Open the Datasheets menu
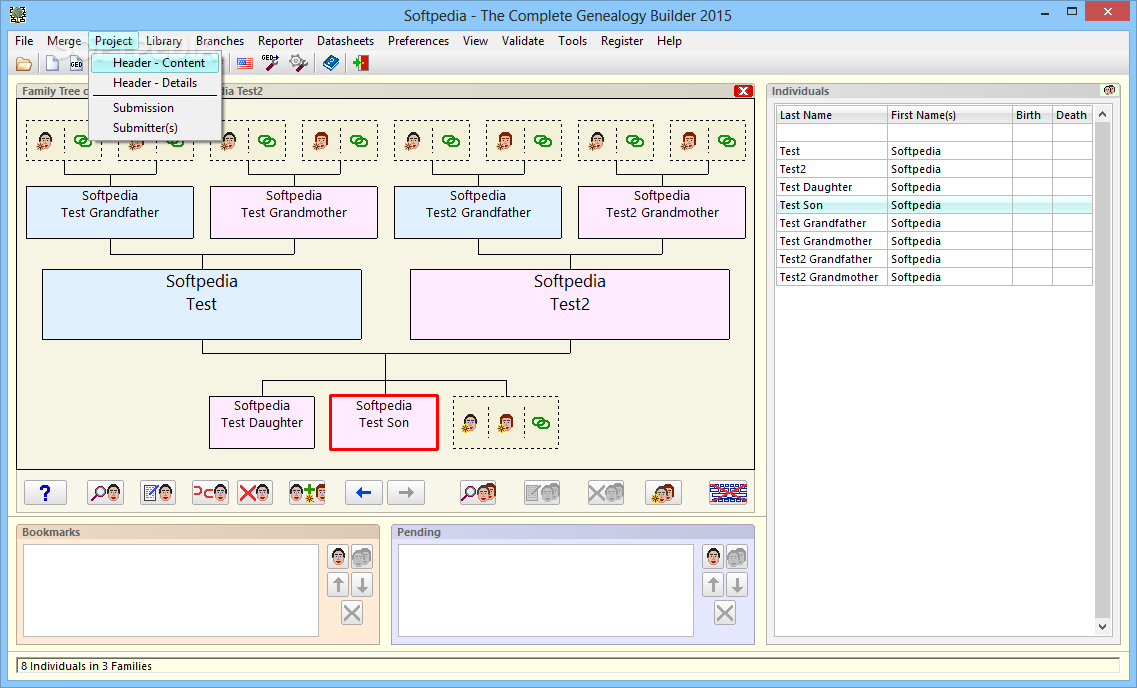This screenshot has height=688, width=1137. (x=345, y=41)
